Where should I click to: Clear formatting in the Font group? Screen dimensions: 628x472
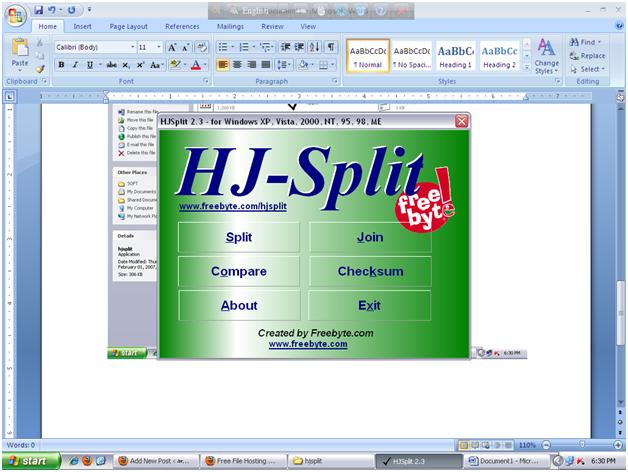pos(201,47)
